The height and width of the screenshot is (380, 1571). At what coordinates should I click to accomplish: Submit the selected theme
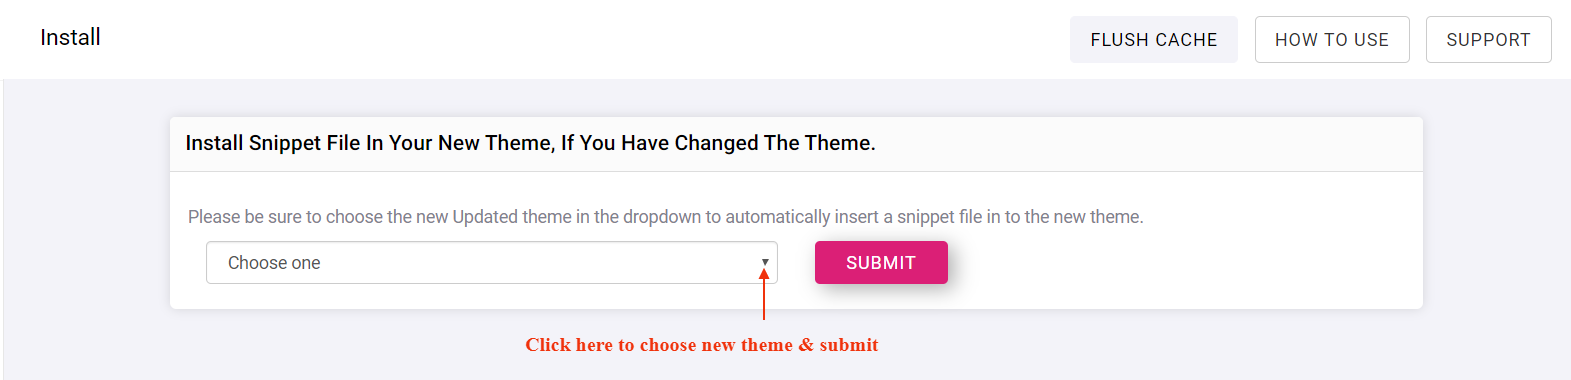(x=881, y=263)
